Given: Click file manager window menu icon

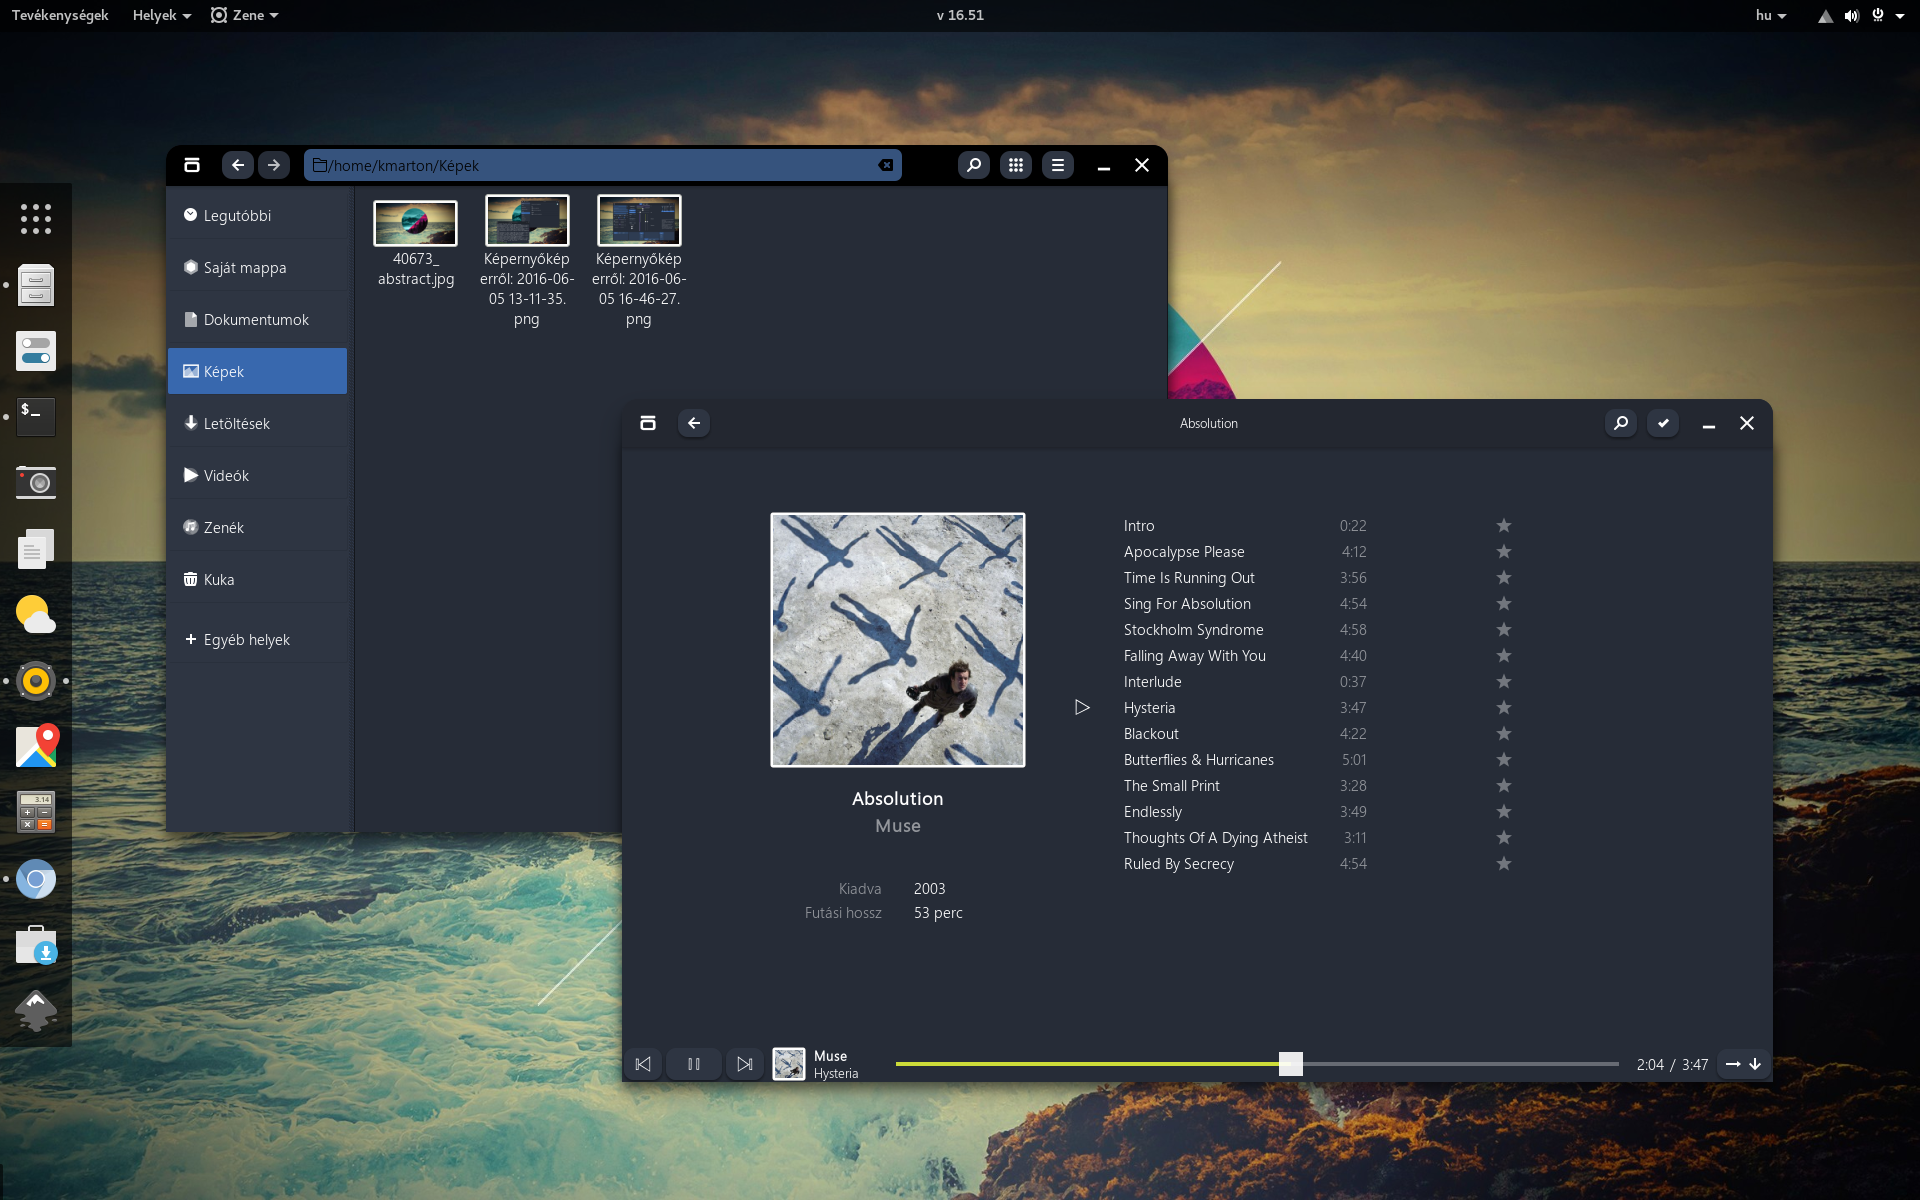Looking at the screenshot, I should (192, 165).
